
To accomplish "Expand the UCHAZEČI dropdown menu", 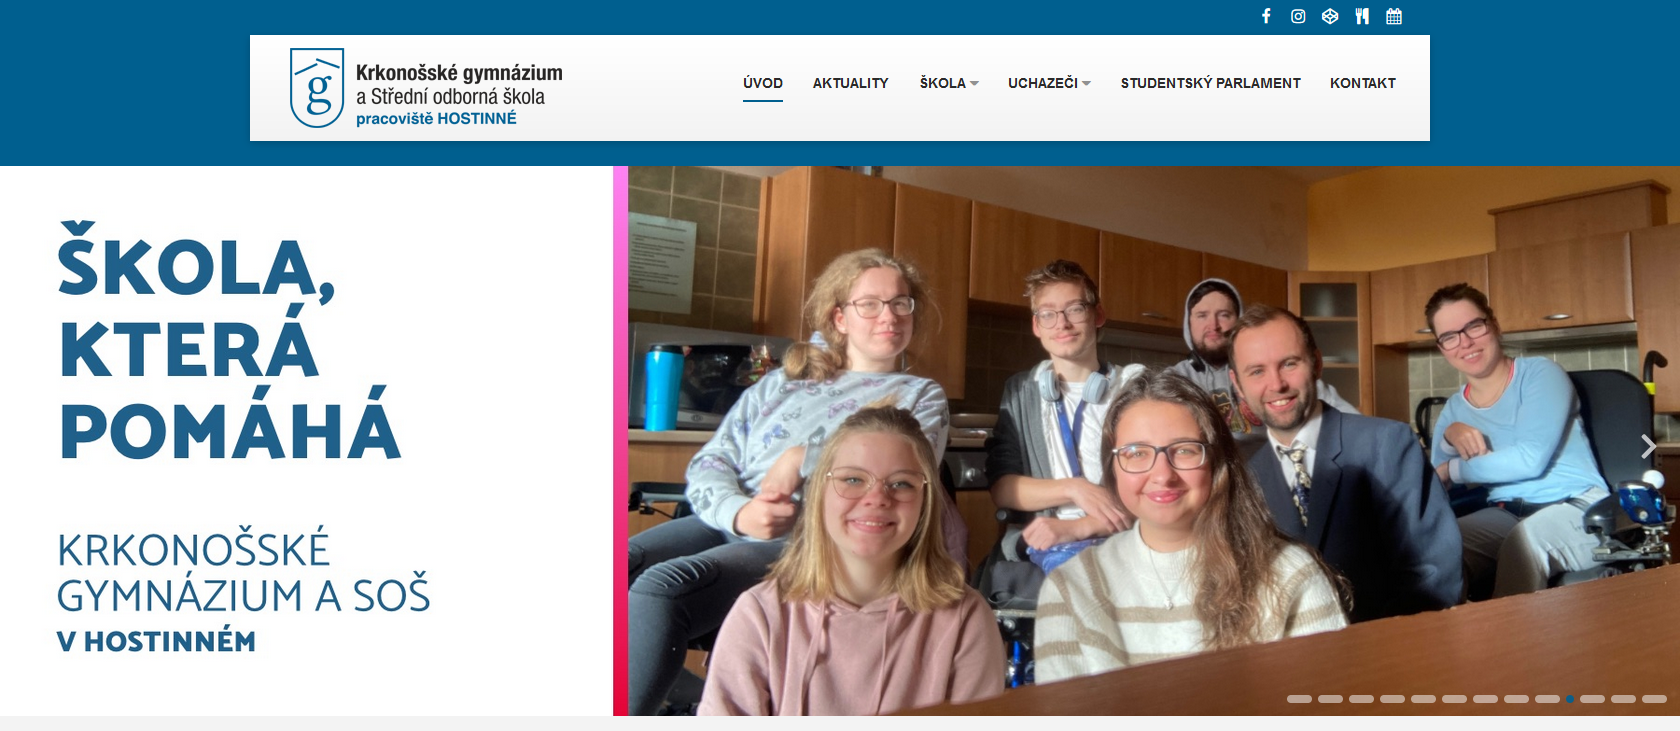I will (x=1049, y=83).
